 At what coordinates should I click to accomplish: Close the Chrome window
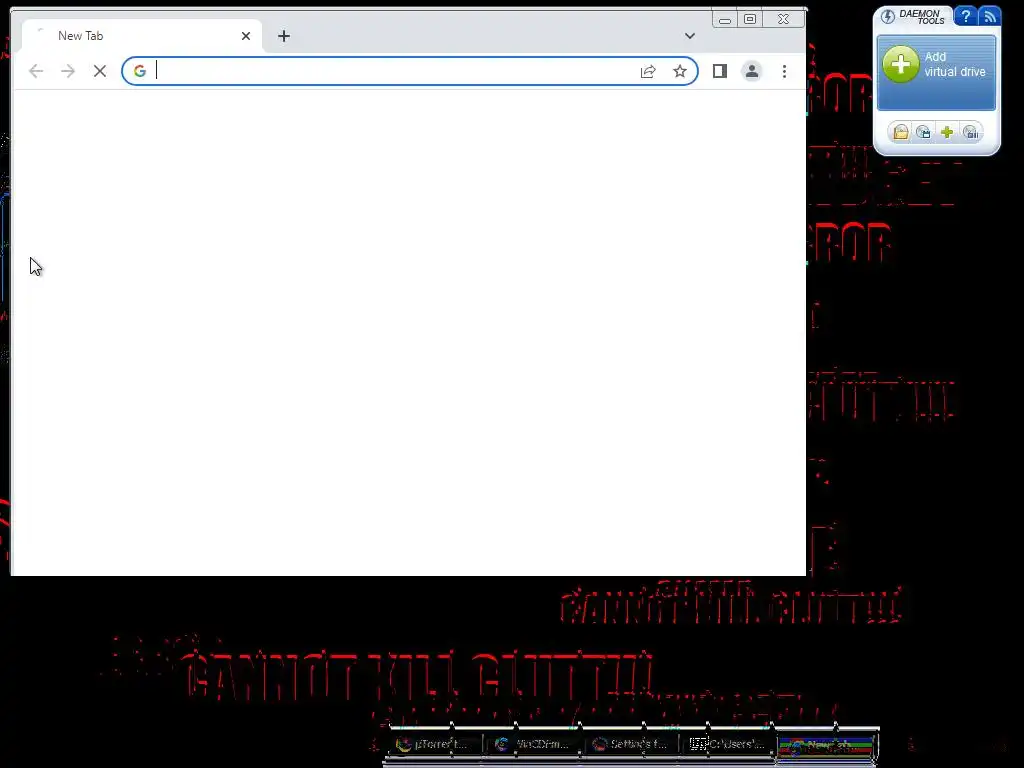[784, 20]
